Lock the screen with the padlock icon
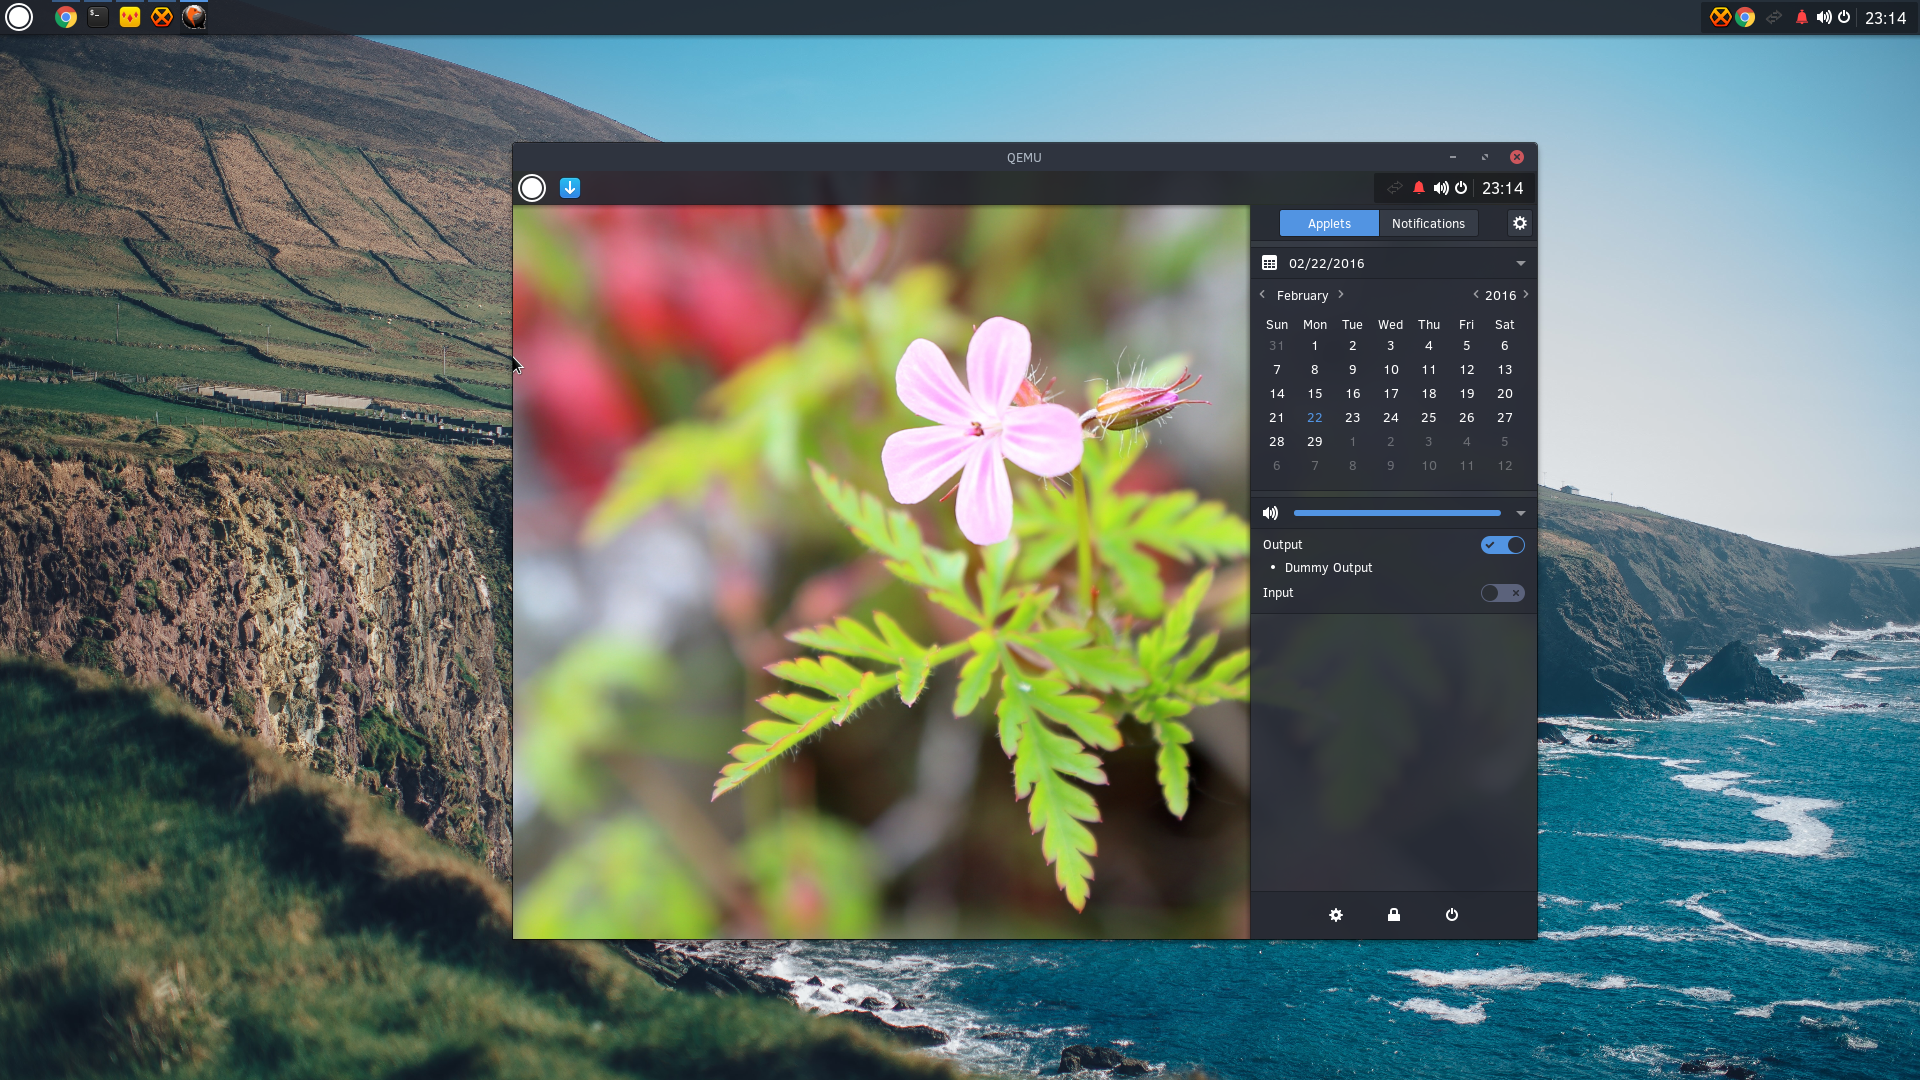The height and width of the screenshot is (1080, 1920). tap(1394, 915)
